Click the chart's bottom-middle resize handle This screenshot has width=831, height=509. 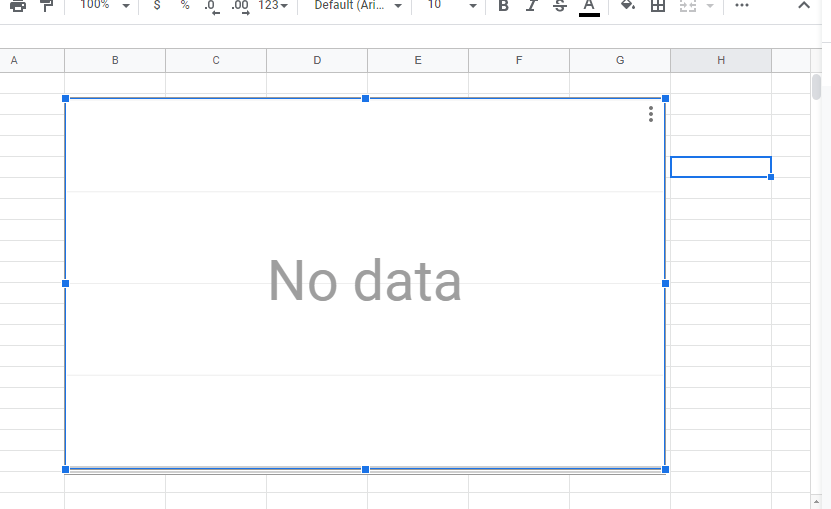365,469
